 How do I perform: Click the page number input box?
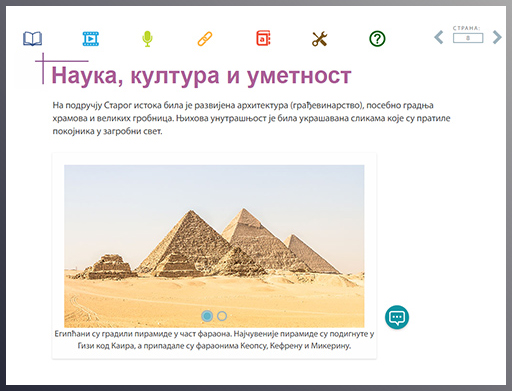pos(468,38)
